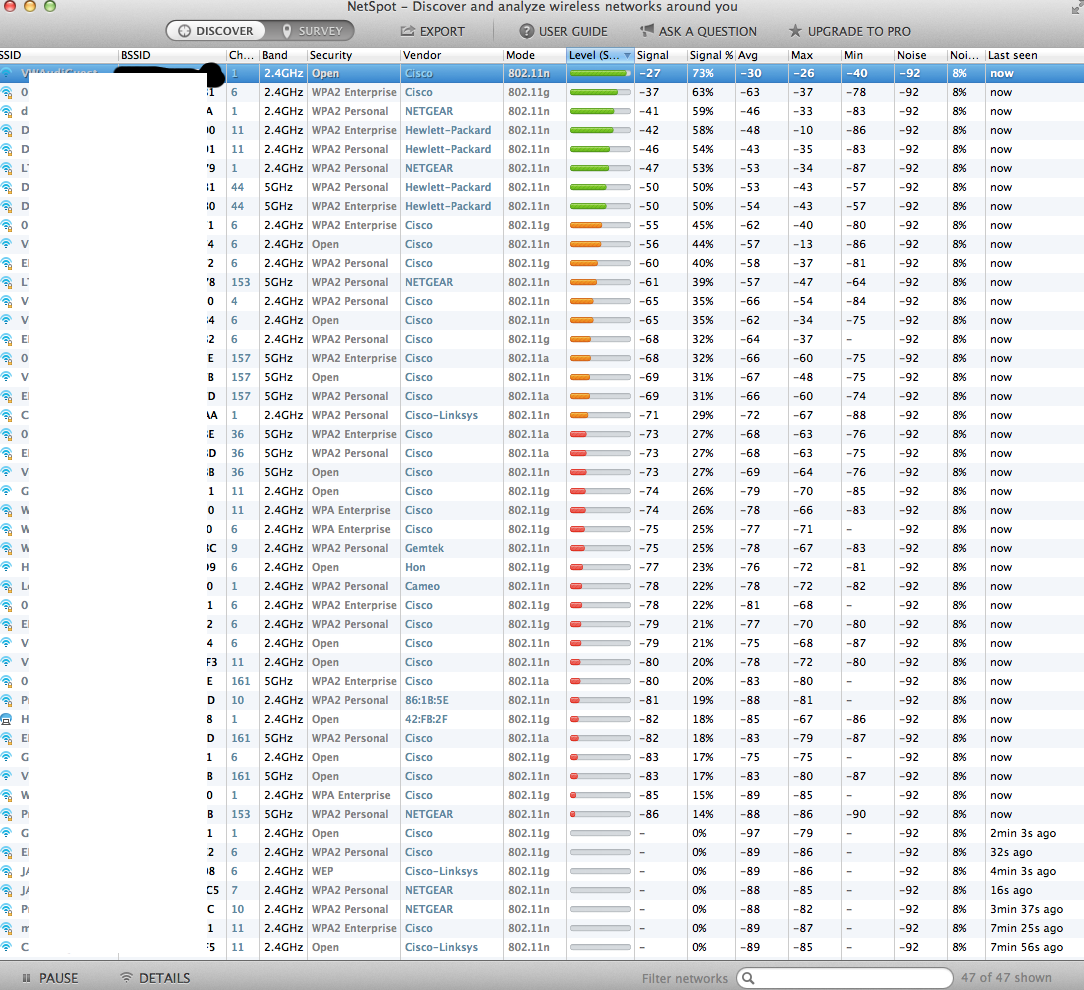The width and height of the screenshot is (1084, 990).
Task: Click the Wi-Fi icon in the '3min 37s ago' row
Action: pyautogui.click(x=7, y=909)
